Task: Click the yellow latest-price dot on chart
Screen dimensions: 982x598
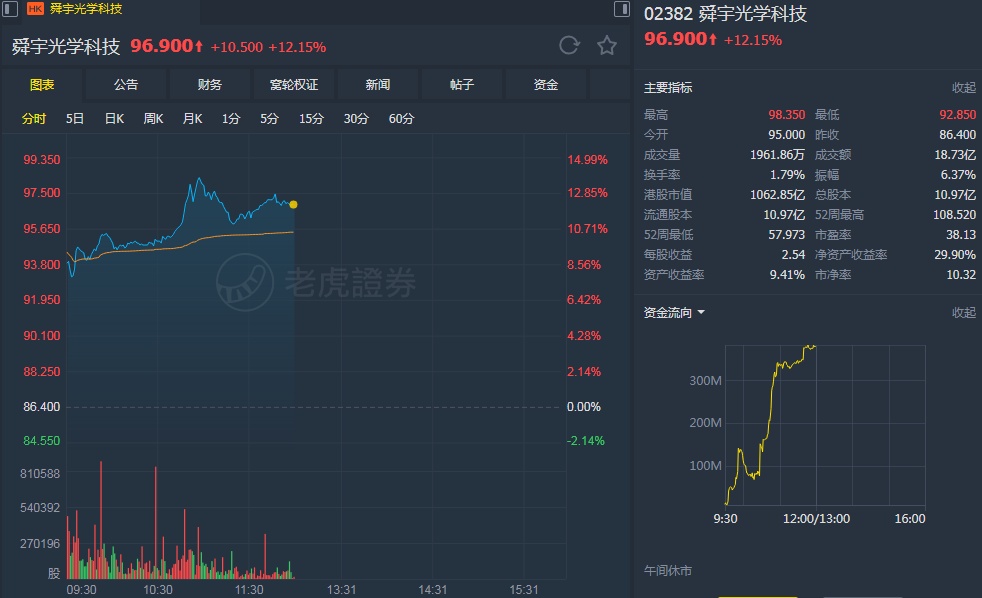Action: click(x=293, y=204)
